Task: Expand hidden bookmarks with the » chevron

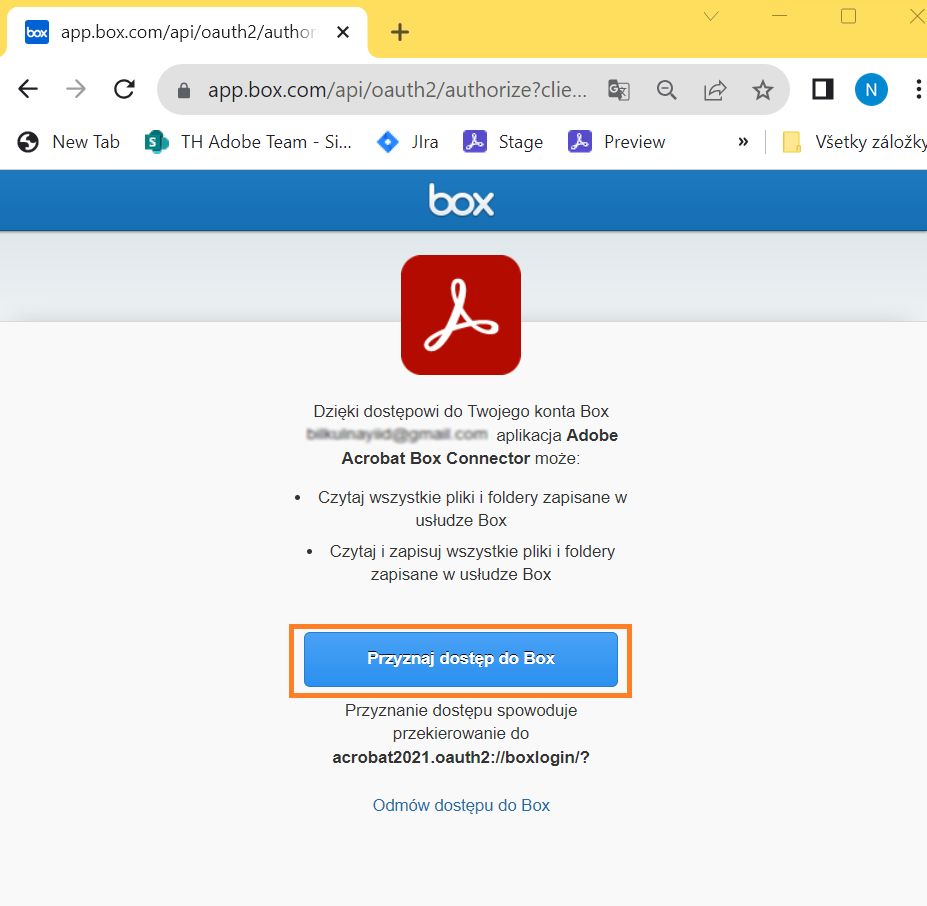Action: [x=743, y=141]
